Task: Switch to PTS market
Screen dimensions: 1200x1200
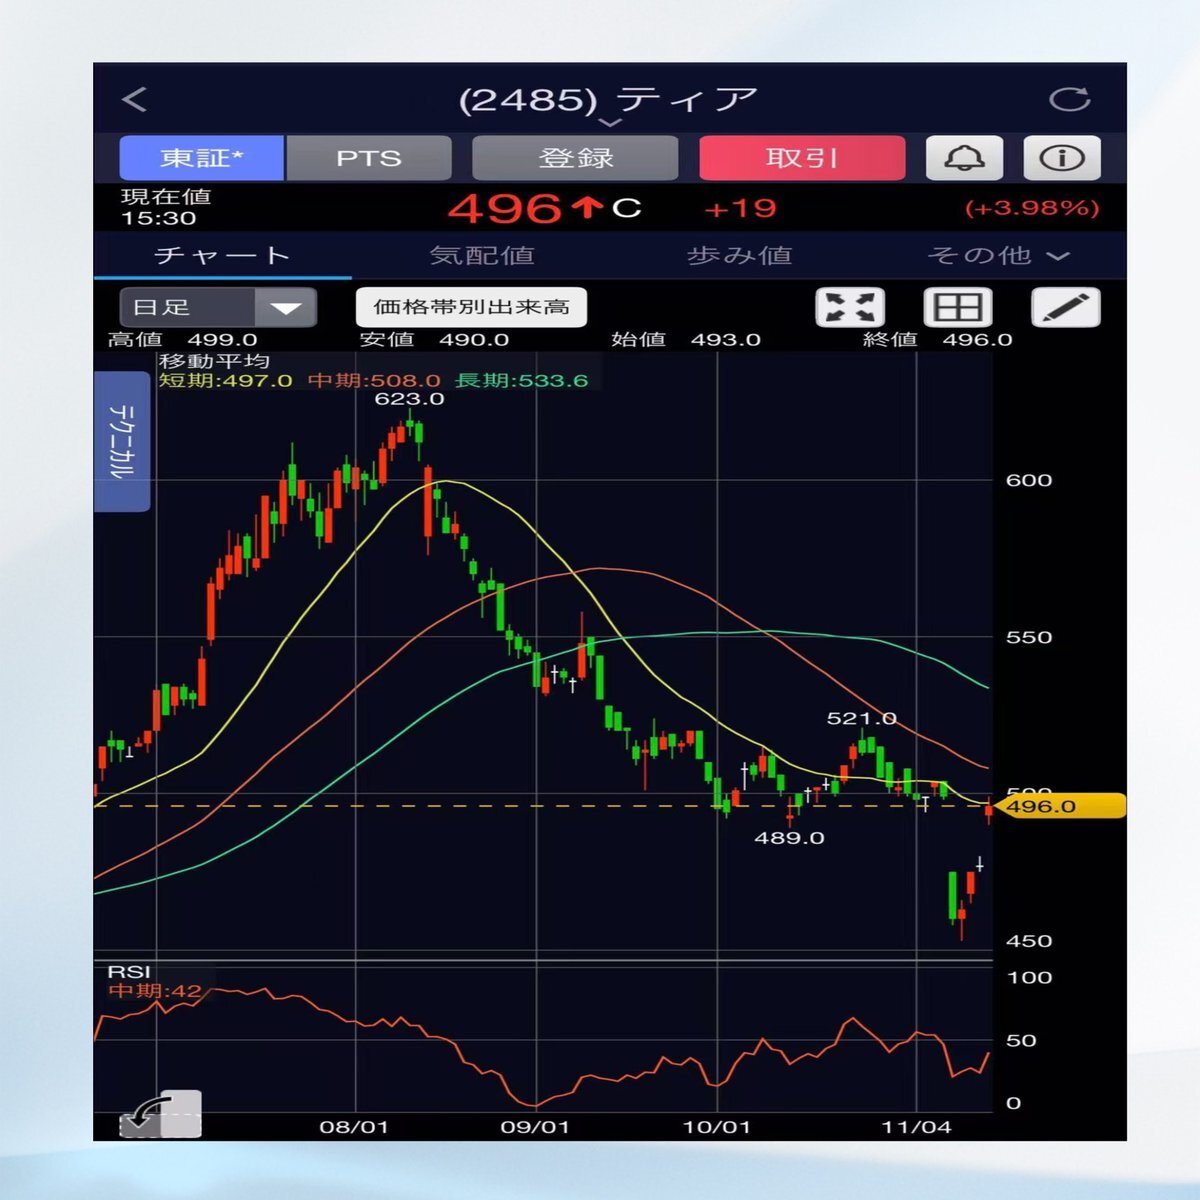Action: (x=369, y=158)
